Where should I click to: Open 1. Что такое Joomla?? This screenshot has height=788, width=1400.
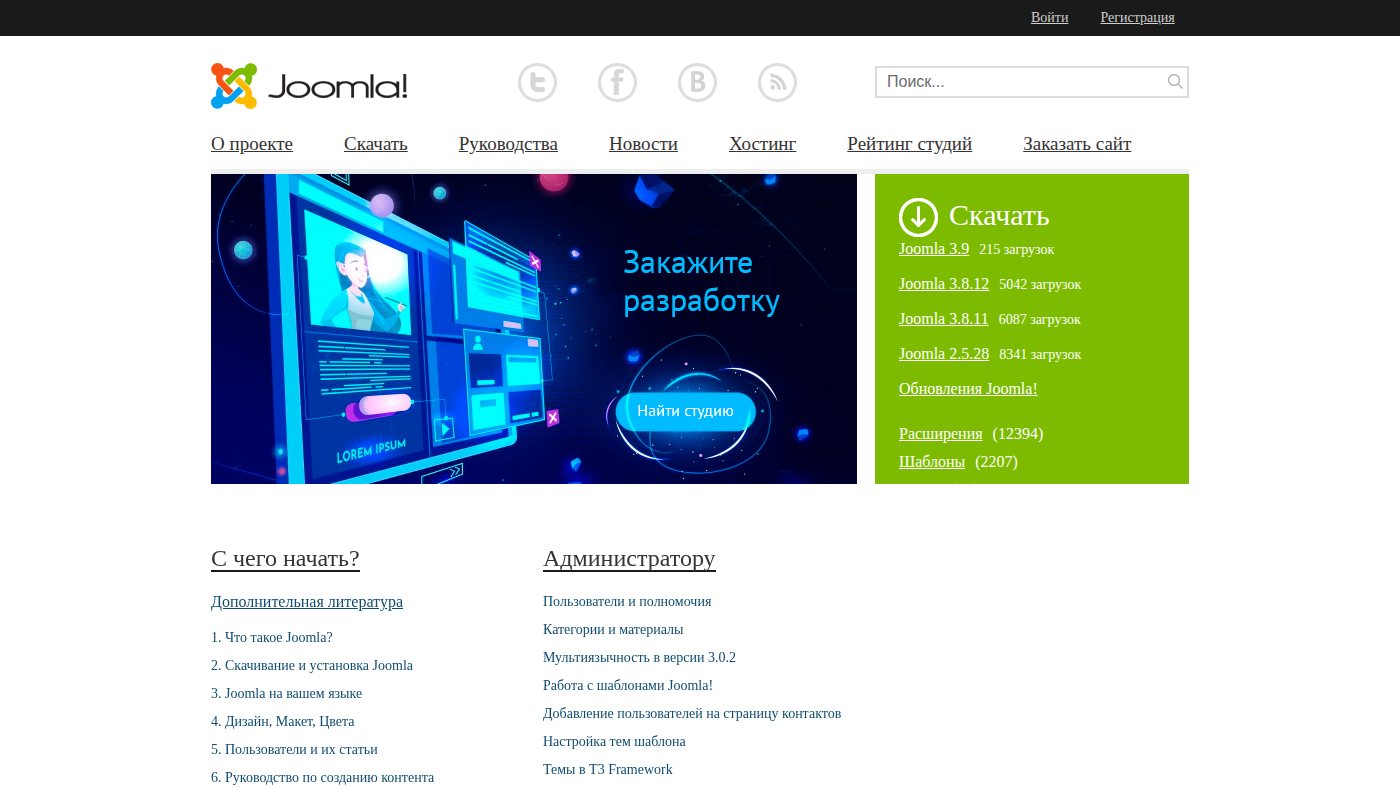[272, 637]
